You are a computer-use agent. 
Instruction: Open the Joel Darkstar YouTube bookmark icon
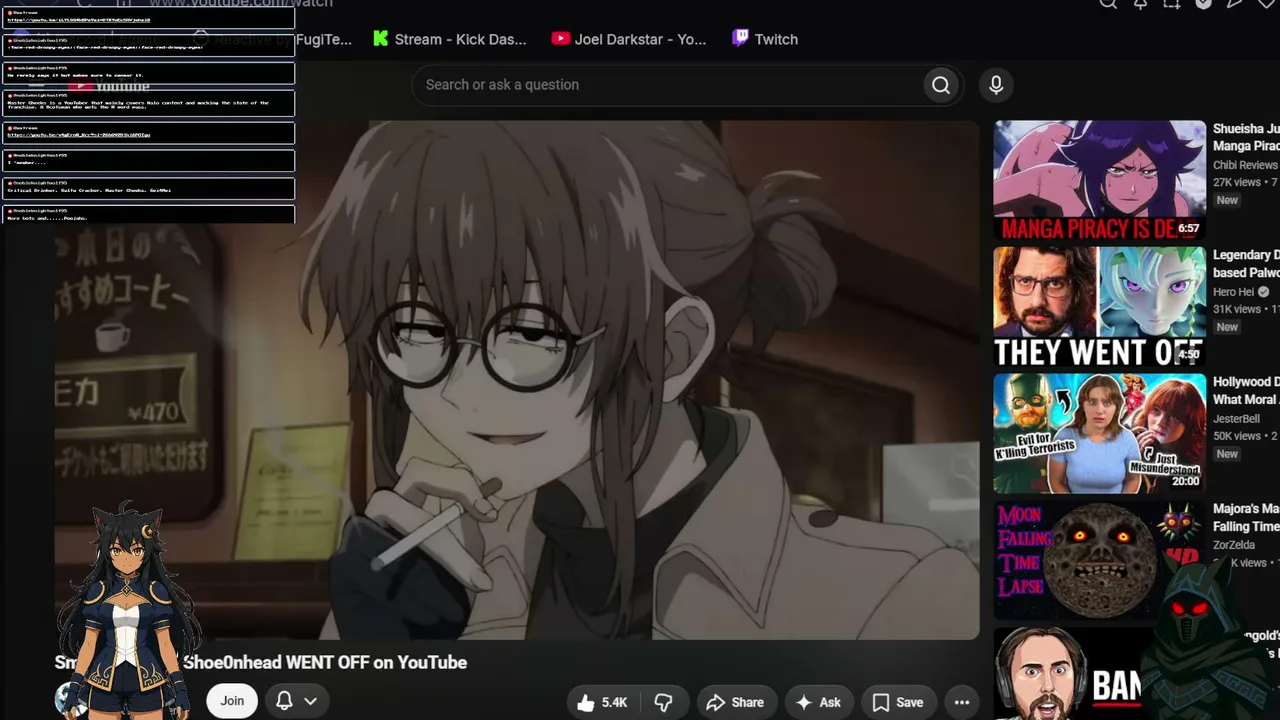point(560,39)
